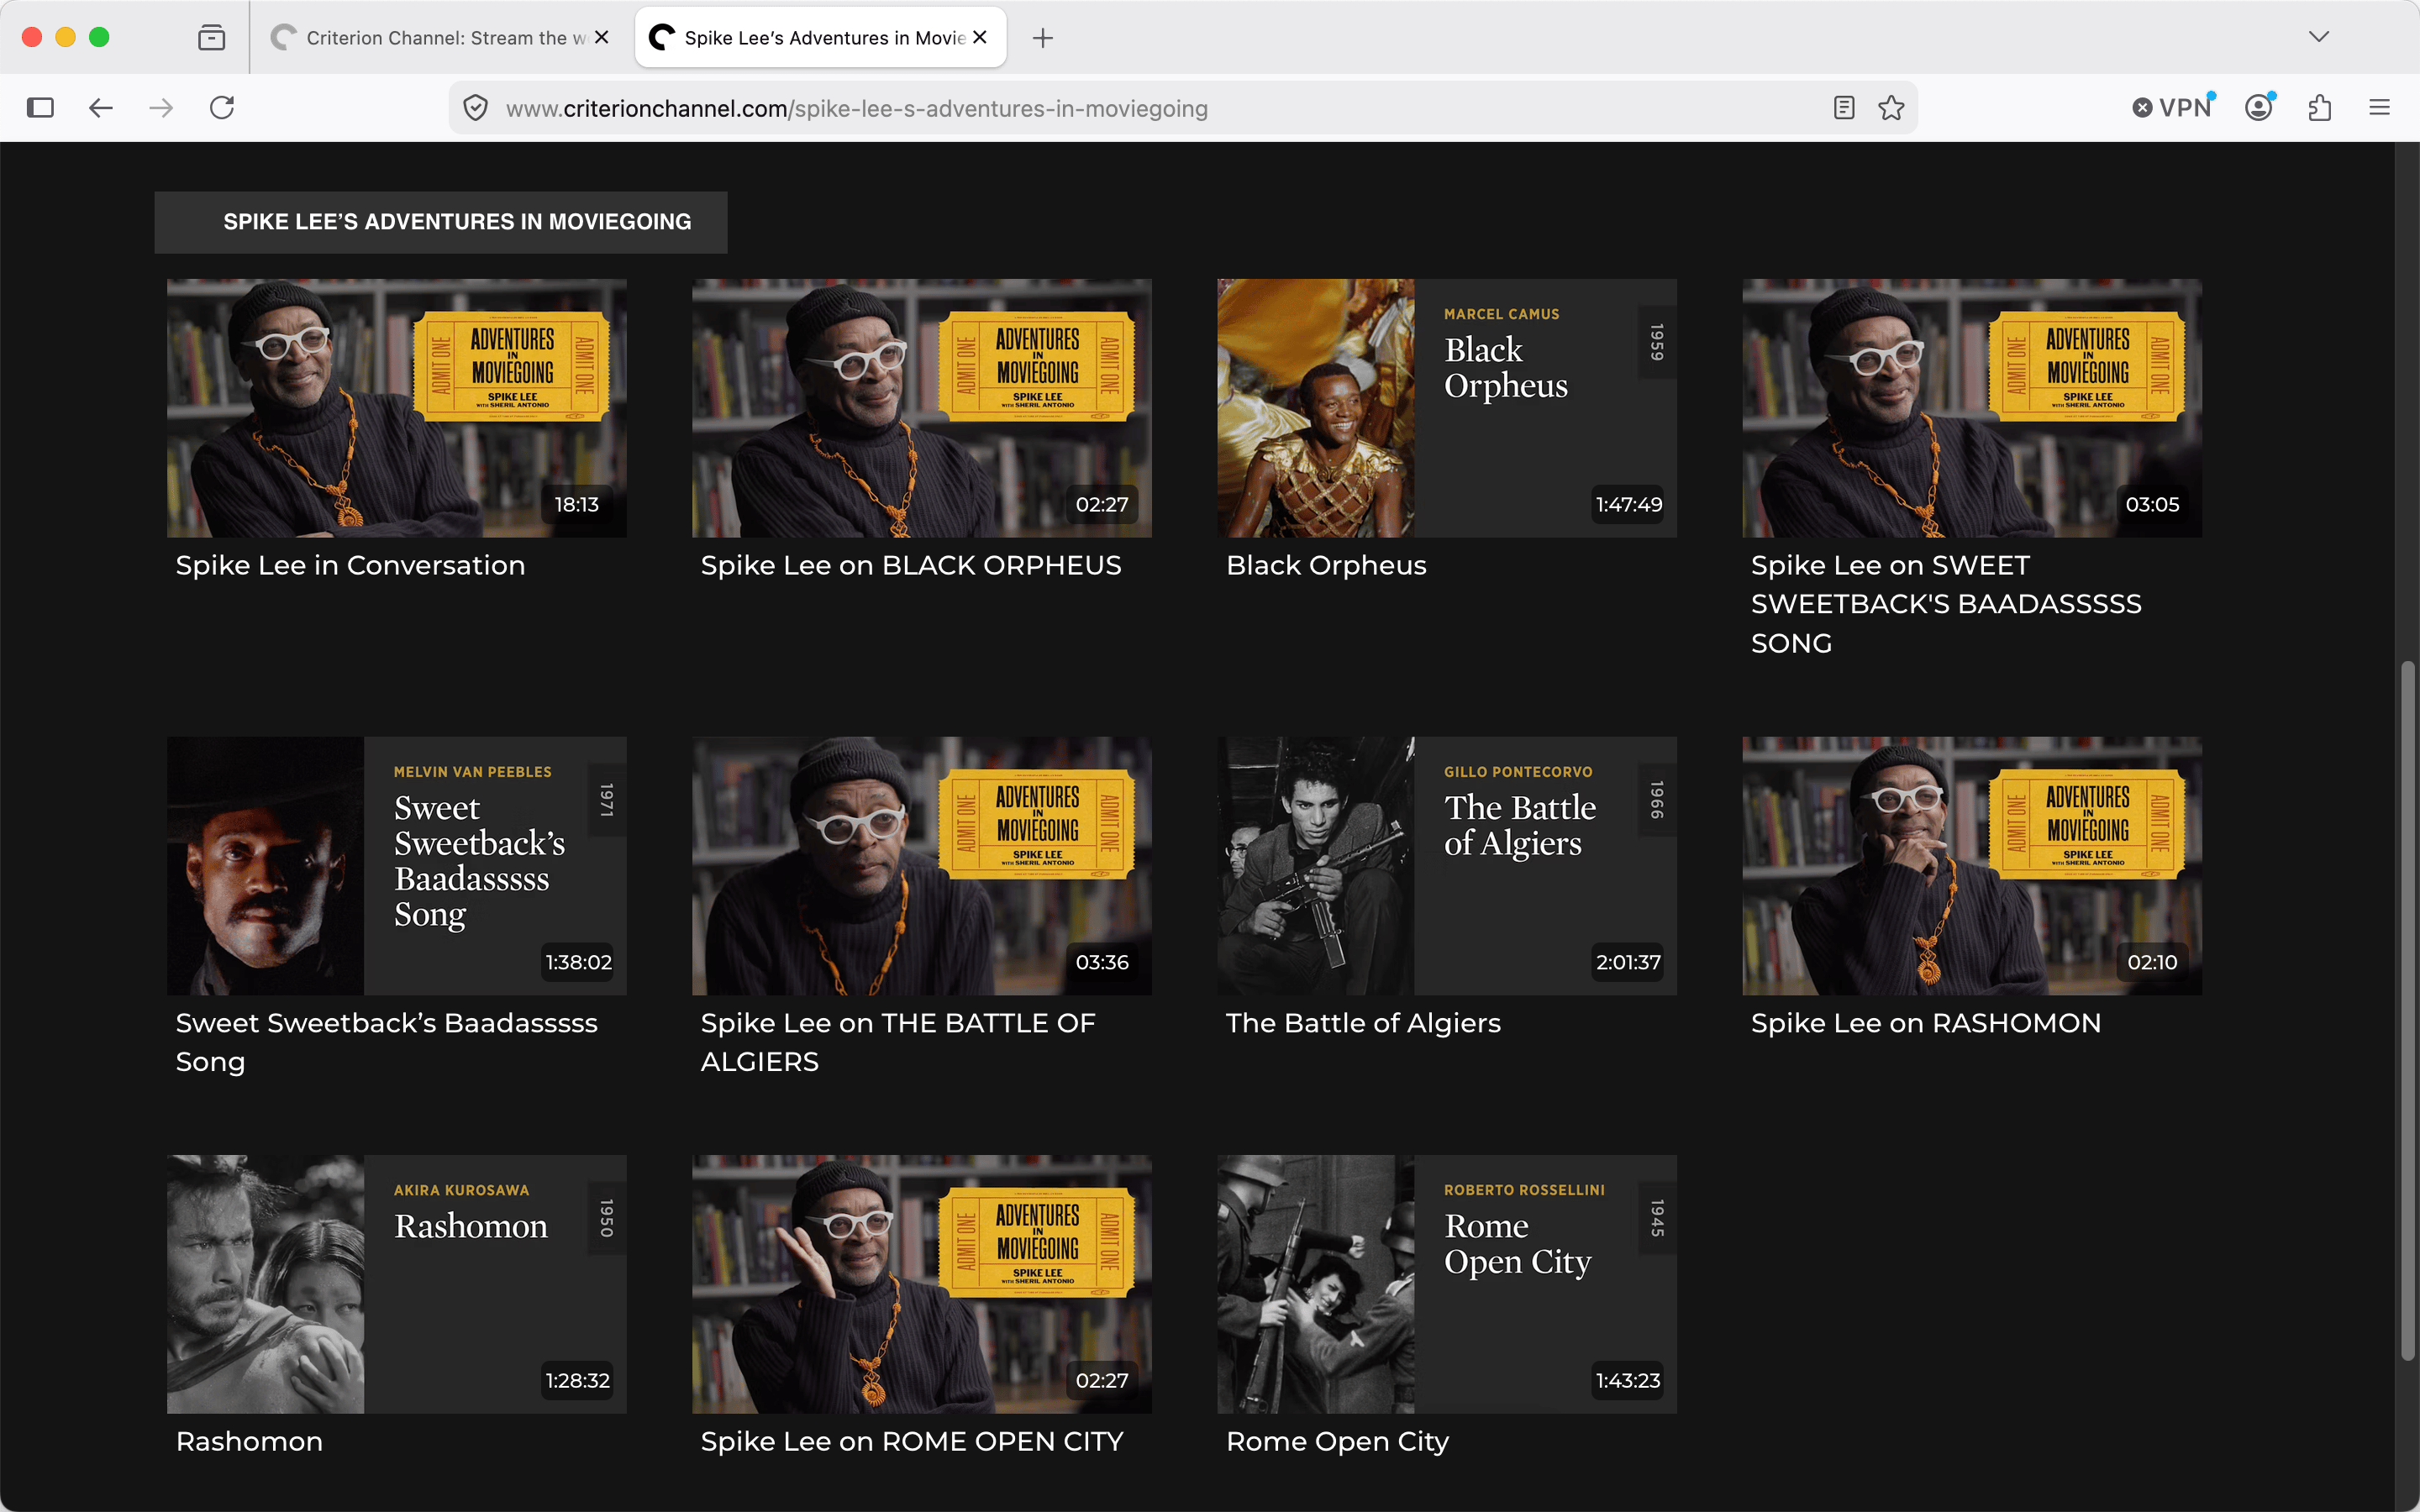
Task: Click "Spike Lee on THE BATTLE OF ALGIERS" title
Action: (898, 1042)
